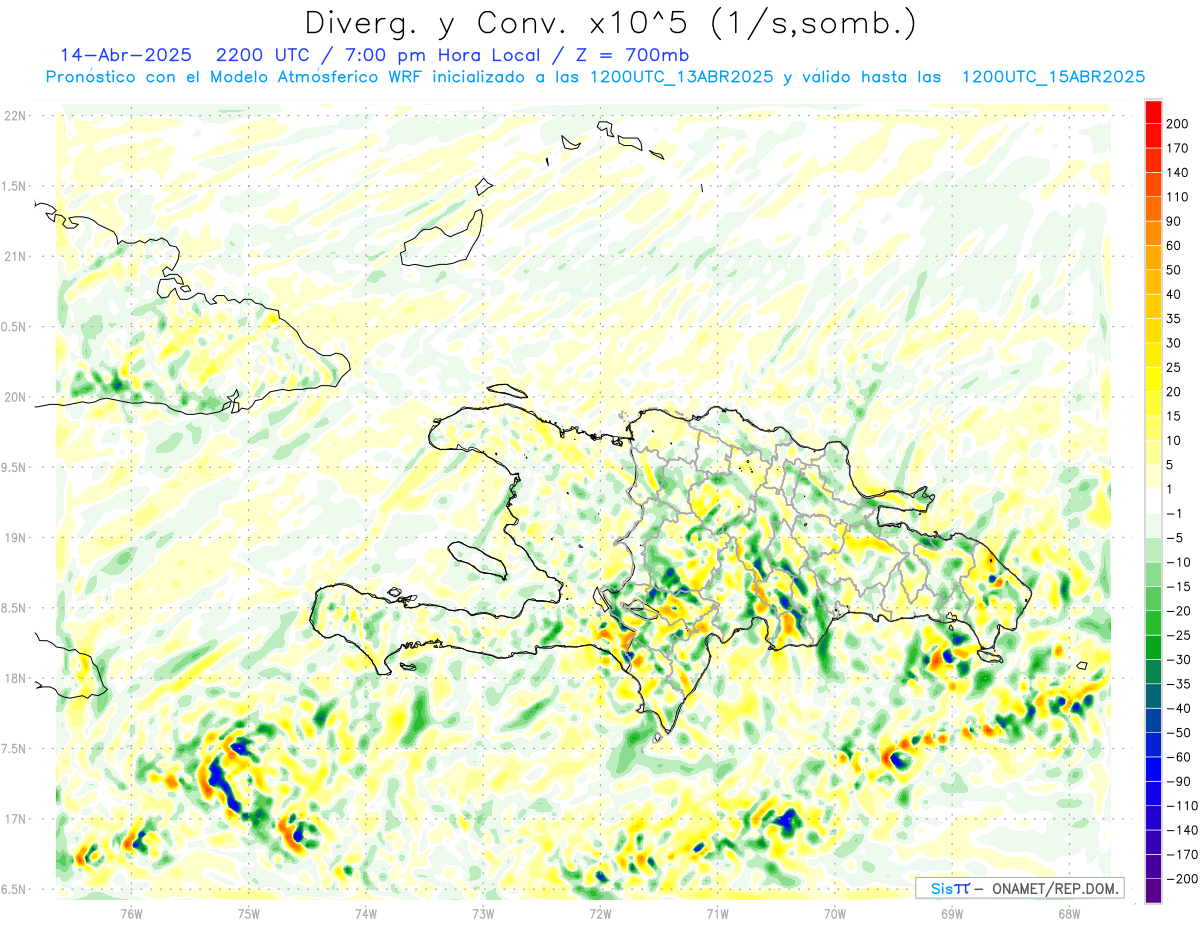Click the colorbar label -90
Screen dimensions: 1200x927
1178,781
